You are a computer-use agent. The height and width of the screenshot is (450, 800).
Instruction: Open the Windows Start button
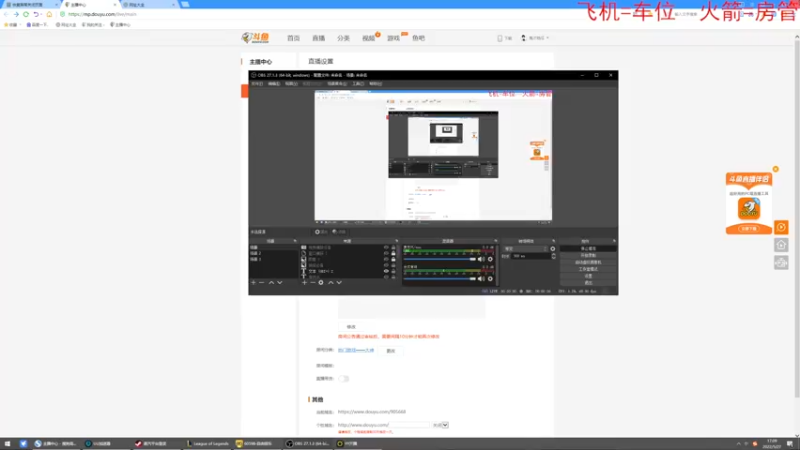[7, 444]
